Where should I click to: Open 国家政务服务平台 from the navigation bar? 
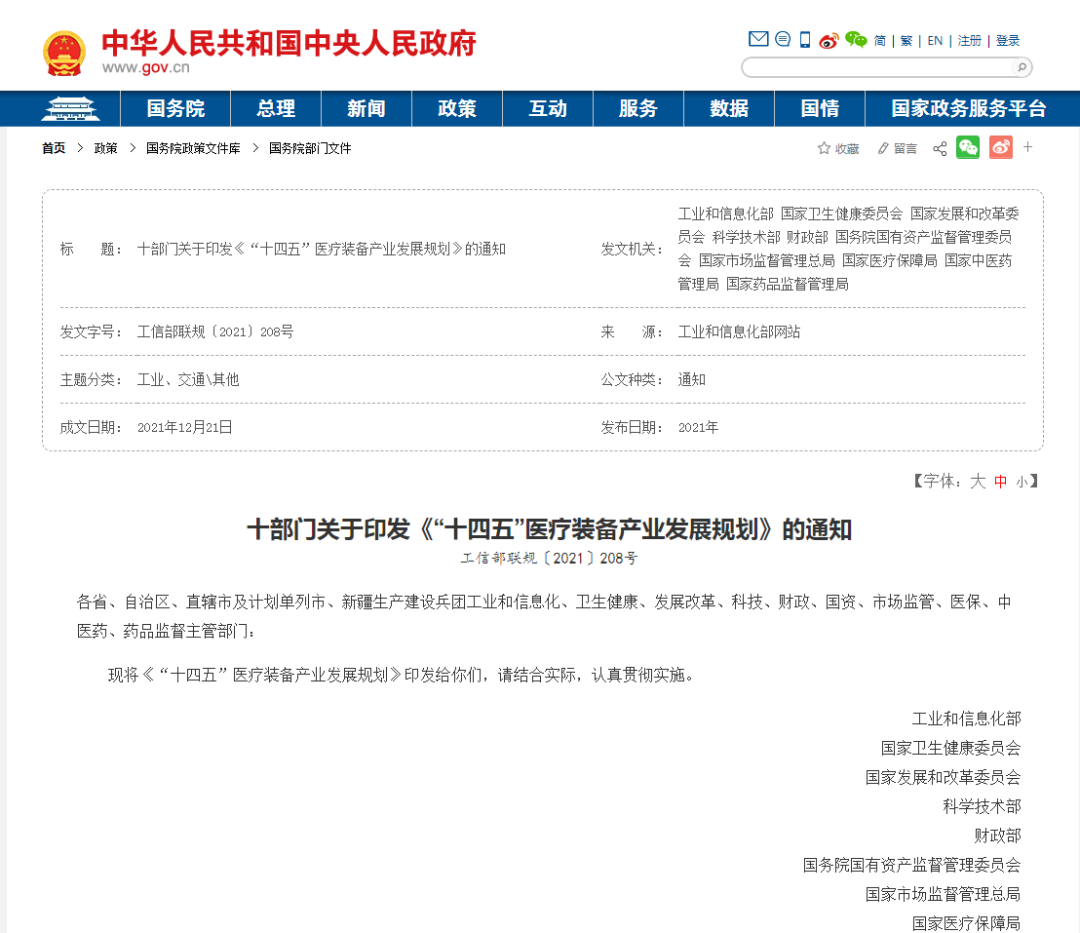[x=968, y=108]
